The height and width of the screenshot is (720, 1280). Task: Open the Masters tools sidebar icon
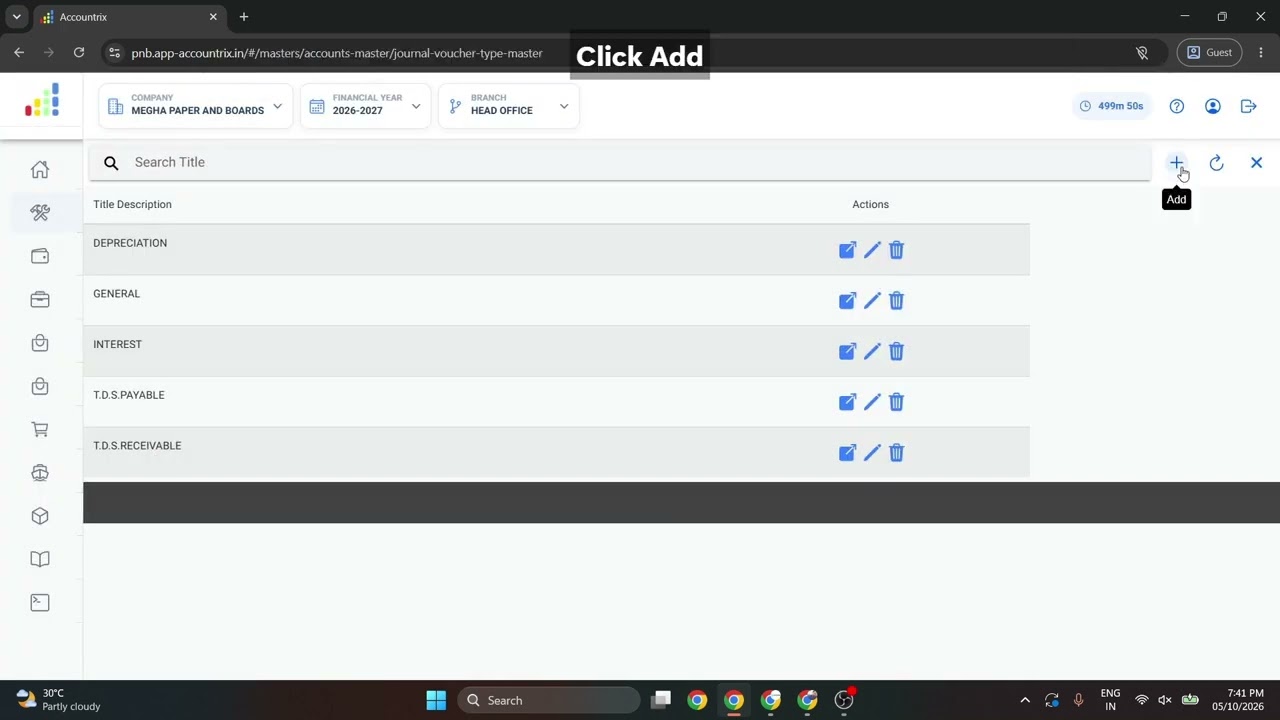pyautogui.click(x=40, y=212)
